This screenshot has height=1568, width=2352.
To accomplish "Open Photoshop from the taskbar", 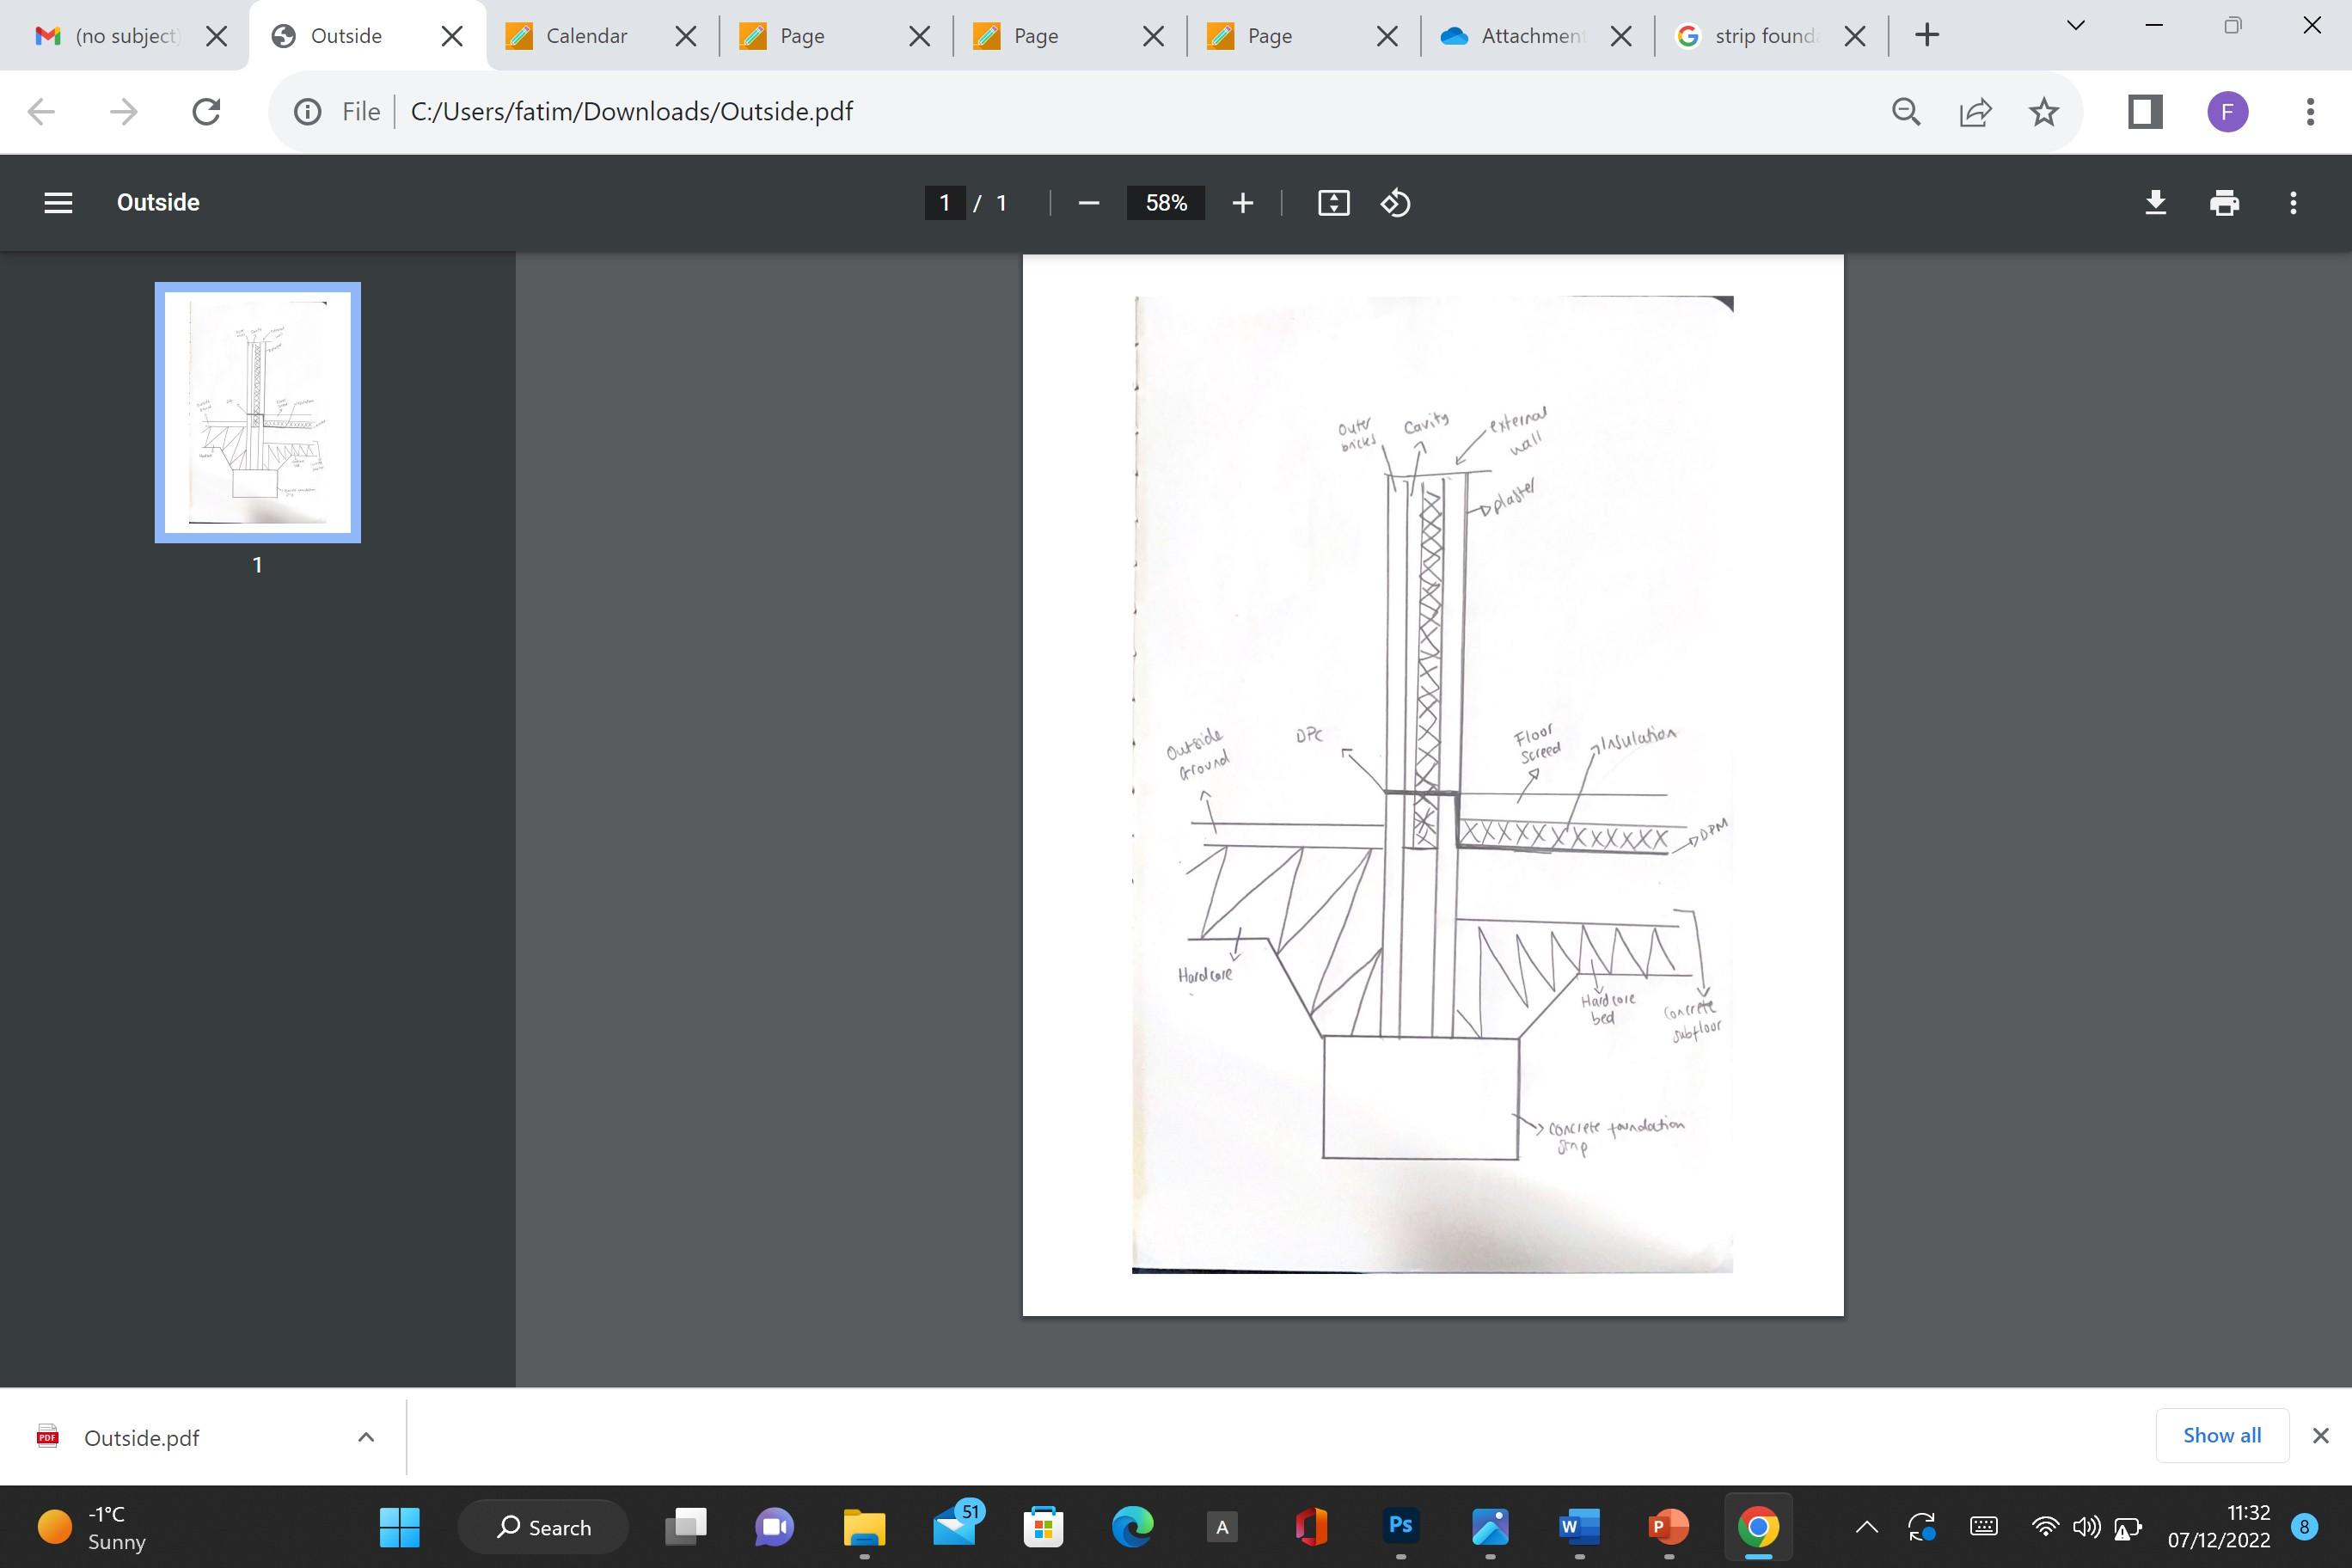I will pos(1400,1526).
